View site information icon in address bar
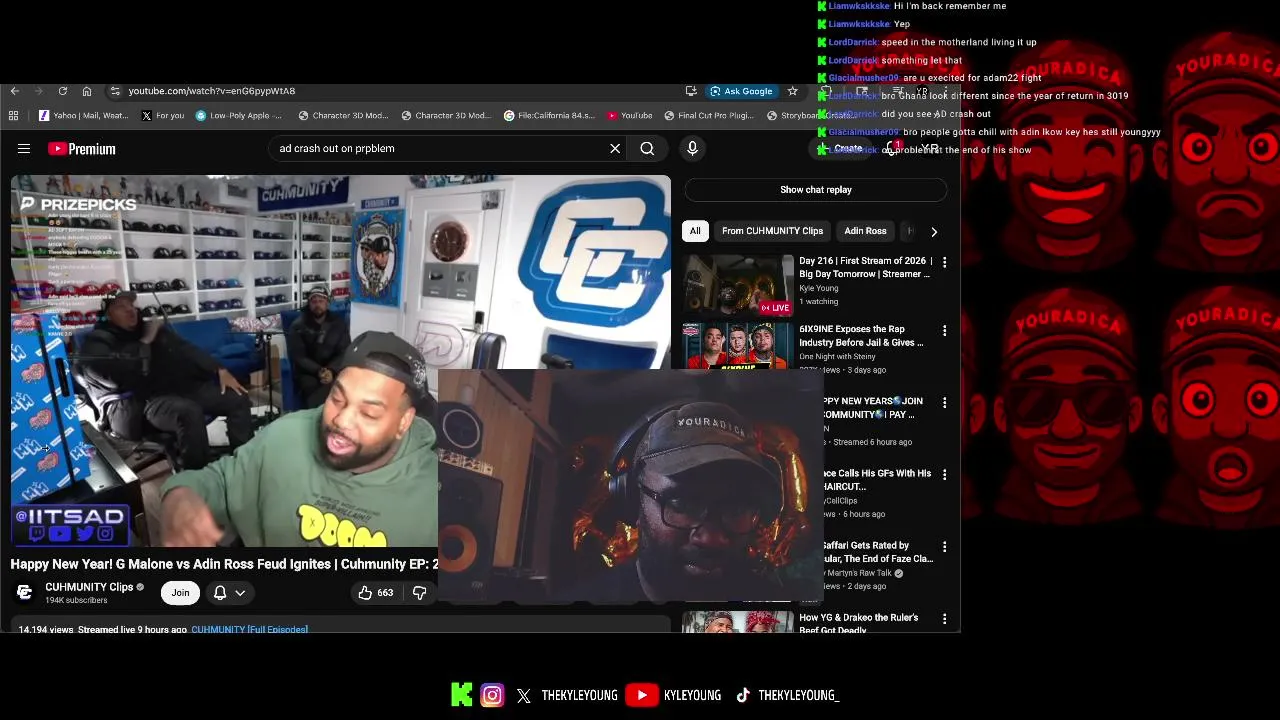The width and height of the screenshot is (1280, 720). [115, 91]
